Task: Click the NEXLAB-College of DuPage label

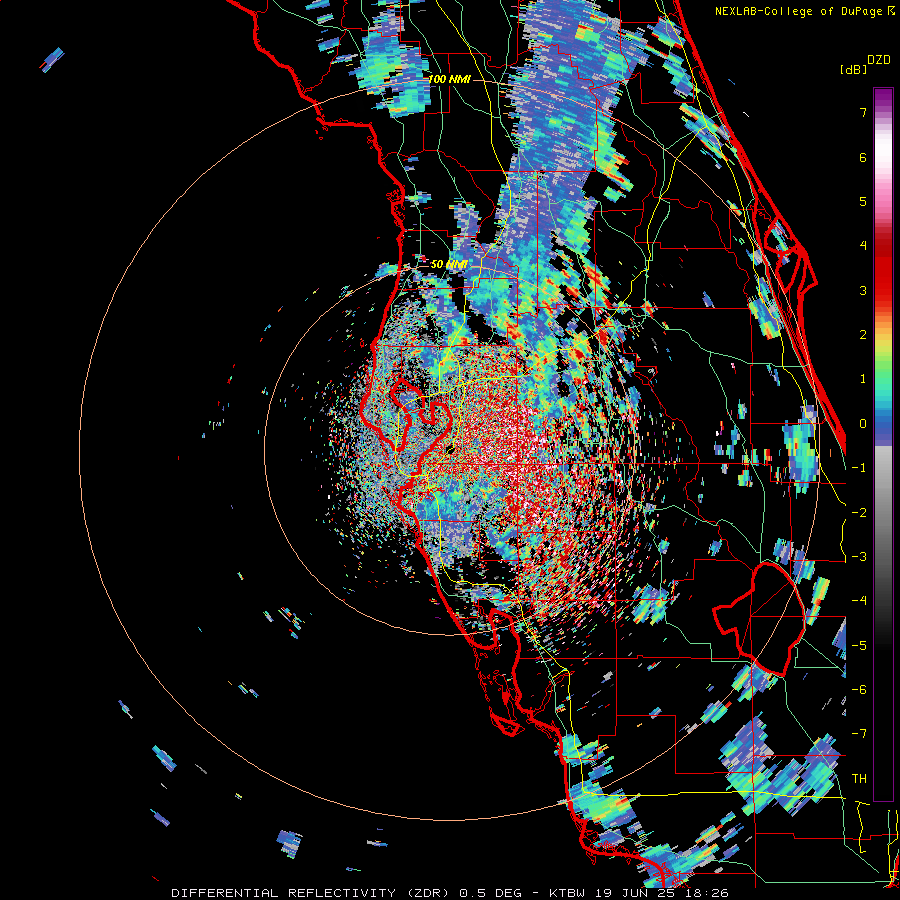Action: [805, 11]
